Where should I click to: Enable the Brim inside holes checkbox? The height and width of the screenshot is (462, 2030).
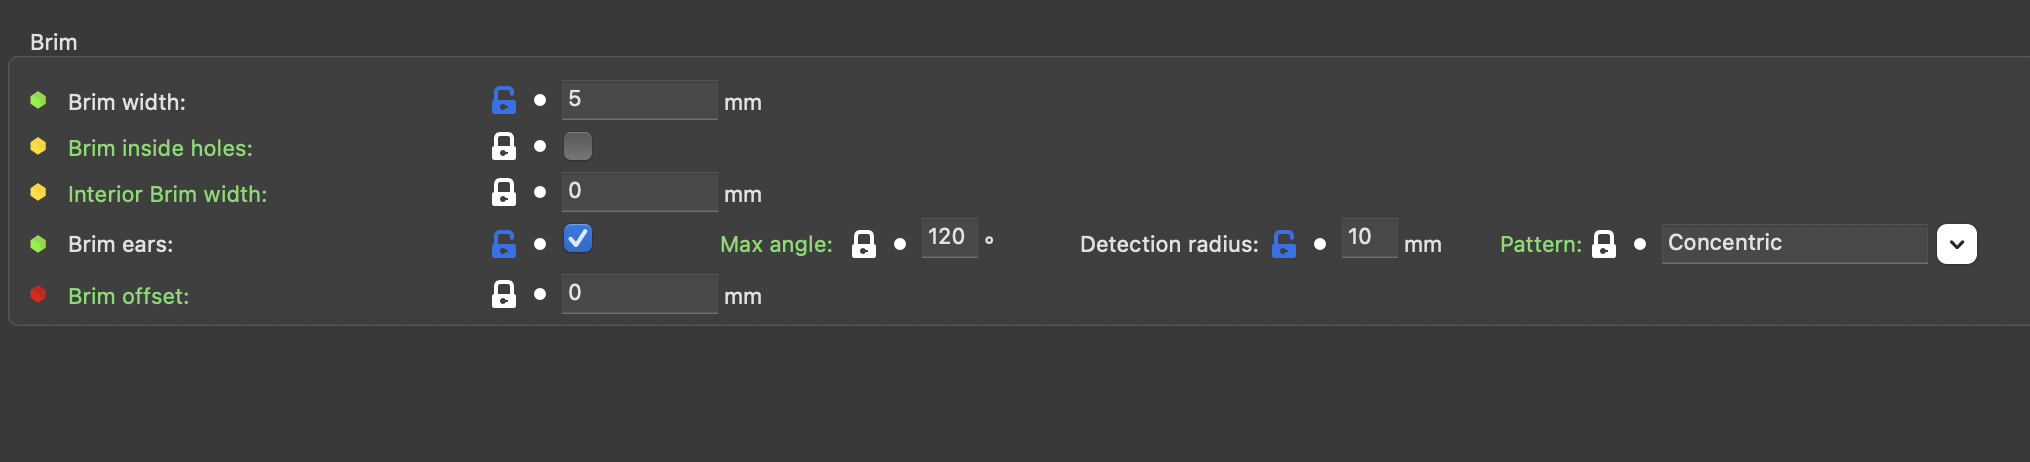(x=578, y=146)
